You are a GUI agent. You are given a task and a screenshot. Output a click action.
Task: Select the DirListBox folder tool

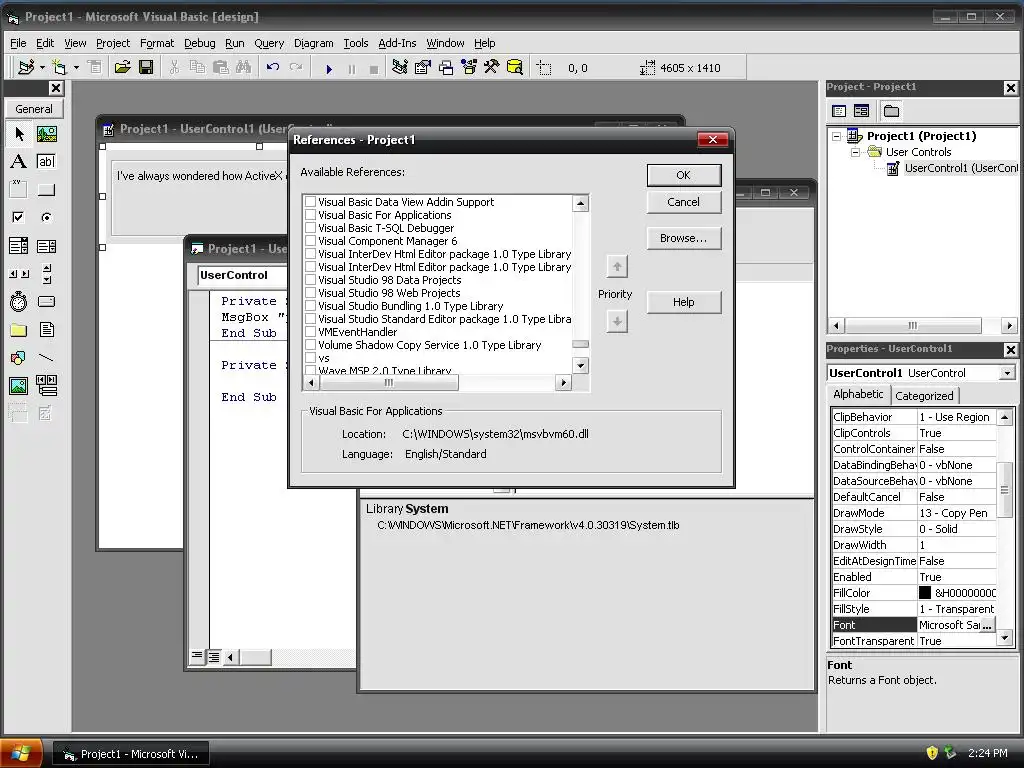click(x=19, y=330)
